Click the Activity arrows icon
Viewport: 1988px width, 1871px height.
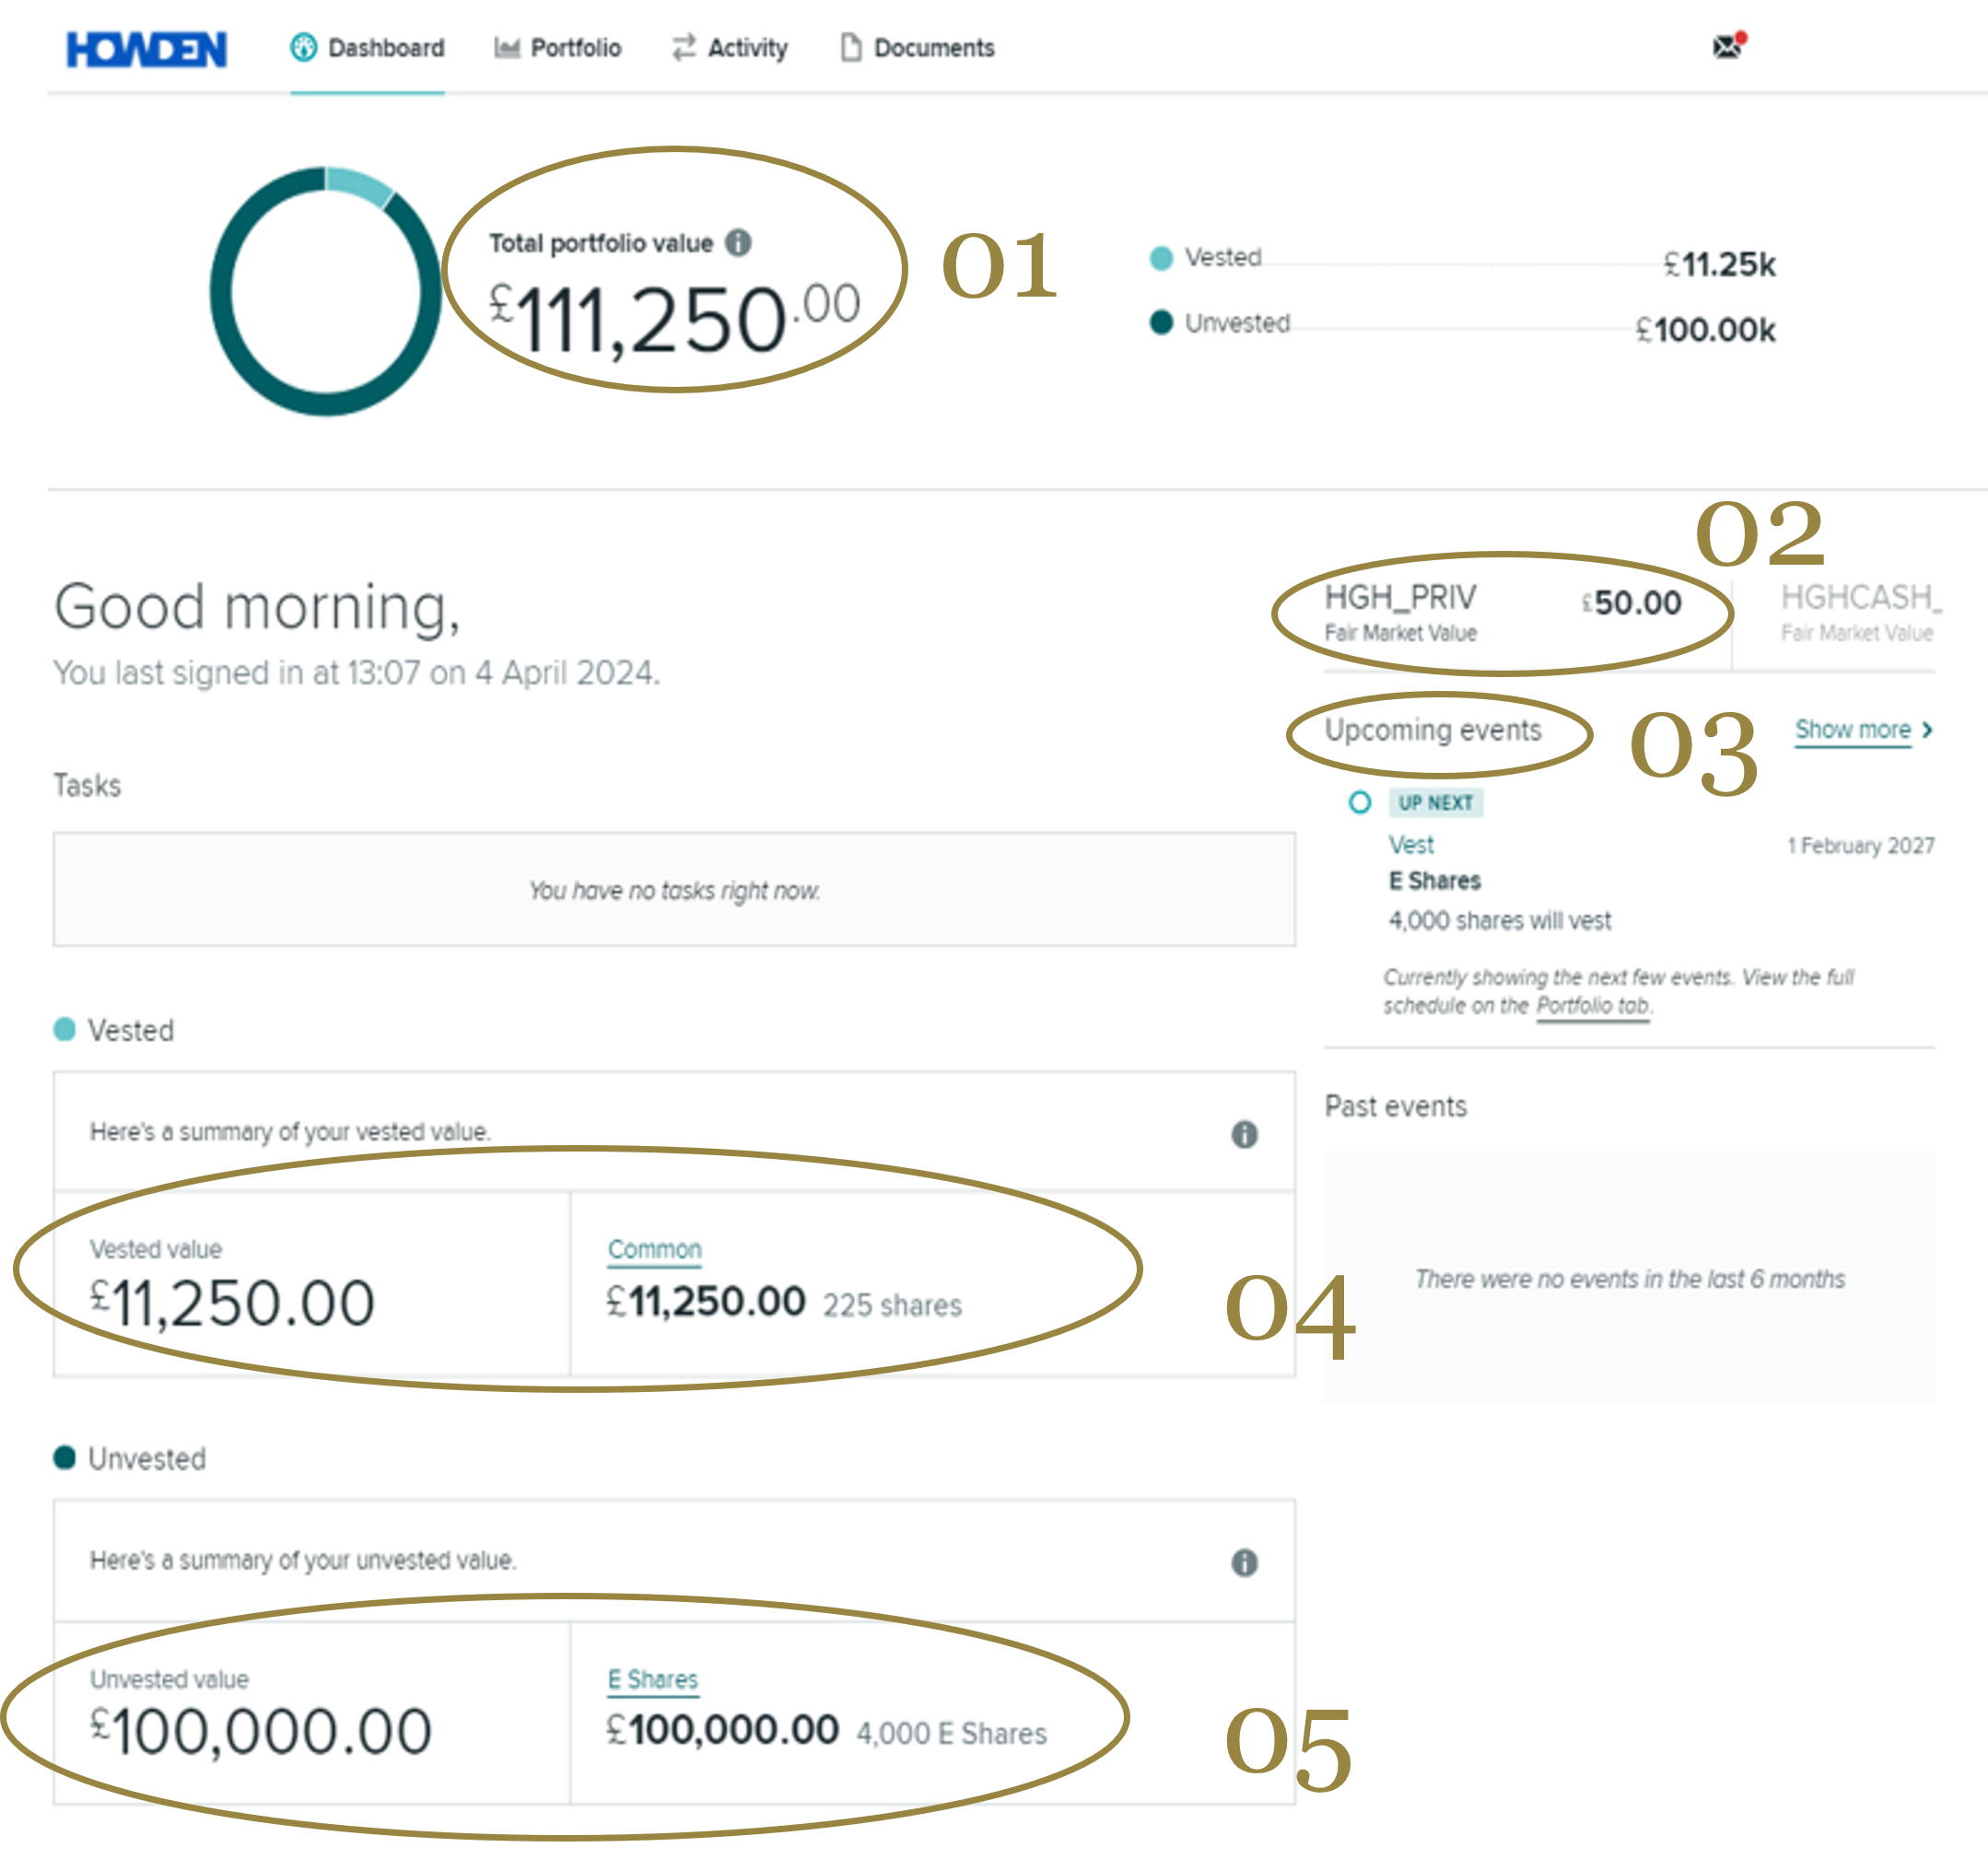pyautogui.click(x=684, y=47)
